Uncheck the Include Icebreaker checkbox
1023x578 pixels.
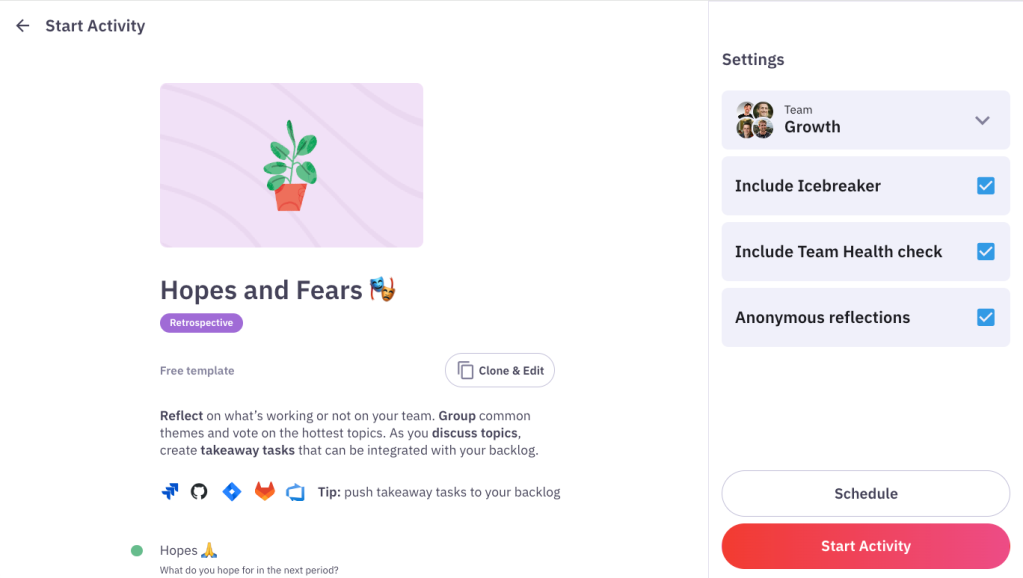pyautogui.click(x=985, y=186)
